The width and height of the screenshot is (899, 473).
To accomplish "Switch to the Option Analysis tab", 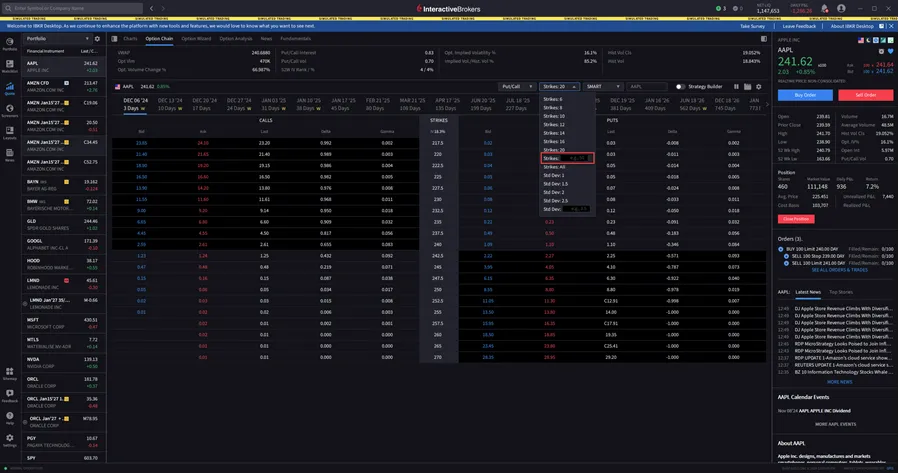I will click(x=236, y=38).
